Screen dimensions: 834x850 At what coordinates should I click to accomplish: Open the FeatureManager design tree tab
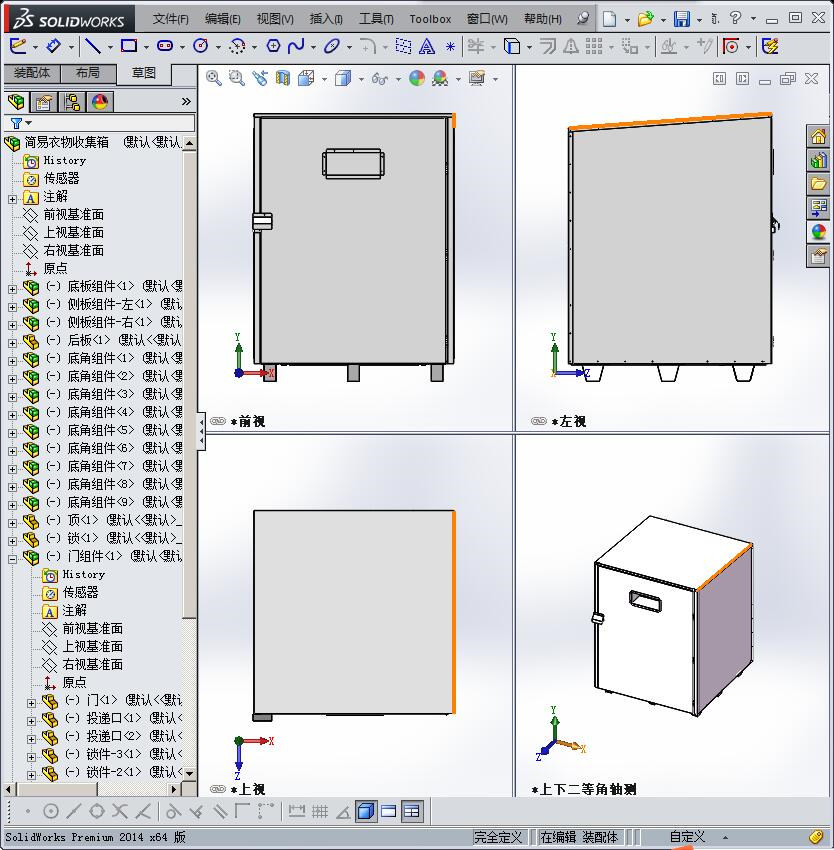pyautogui.click(x=16, y=102)
